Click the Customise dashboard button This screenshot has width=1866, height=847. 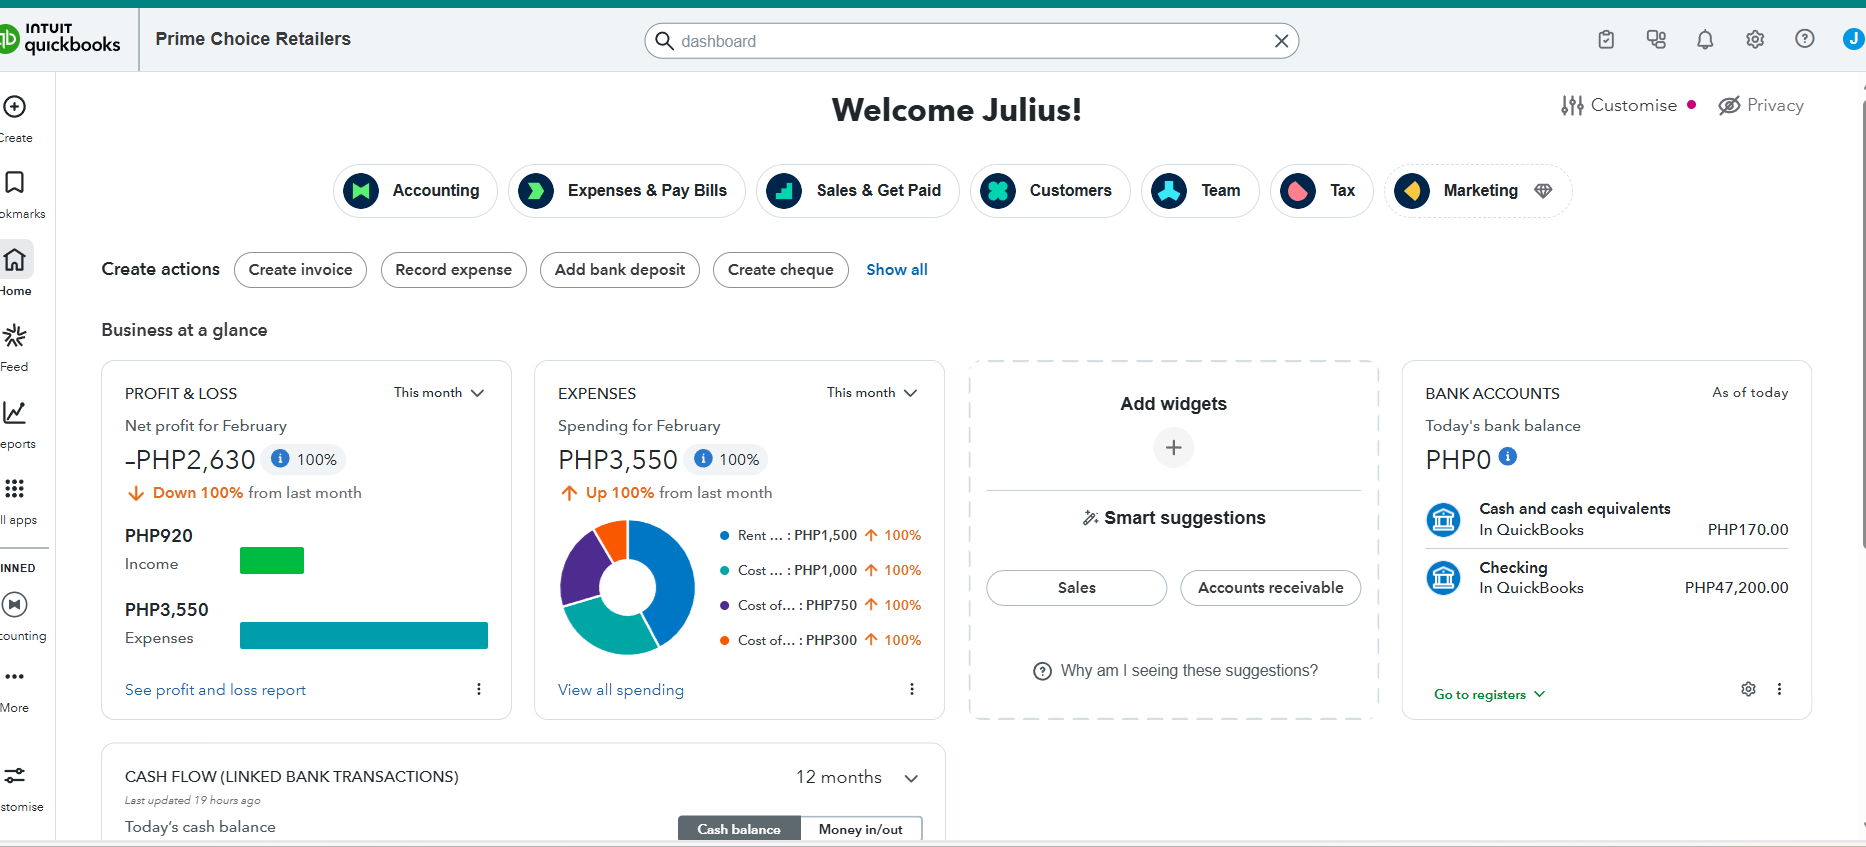(1619, 105)
